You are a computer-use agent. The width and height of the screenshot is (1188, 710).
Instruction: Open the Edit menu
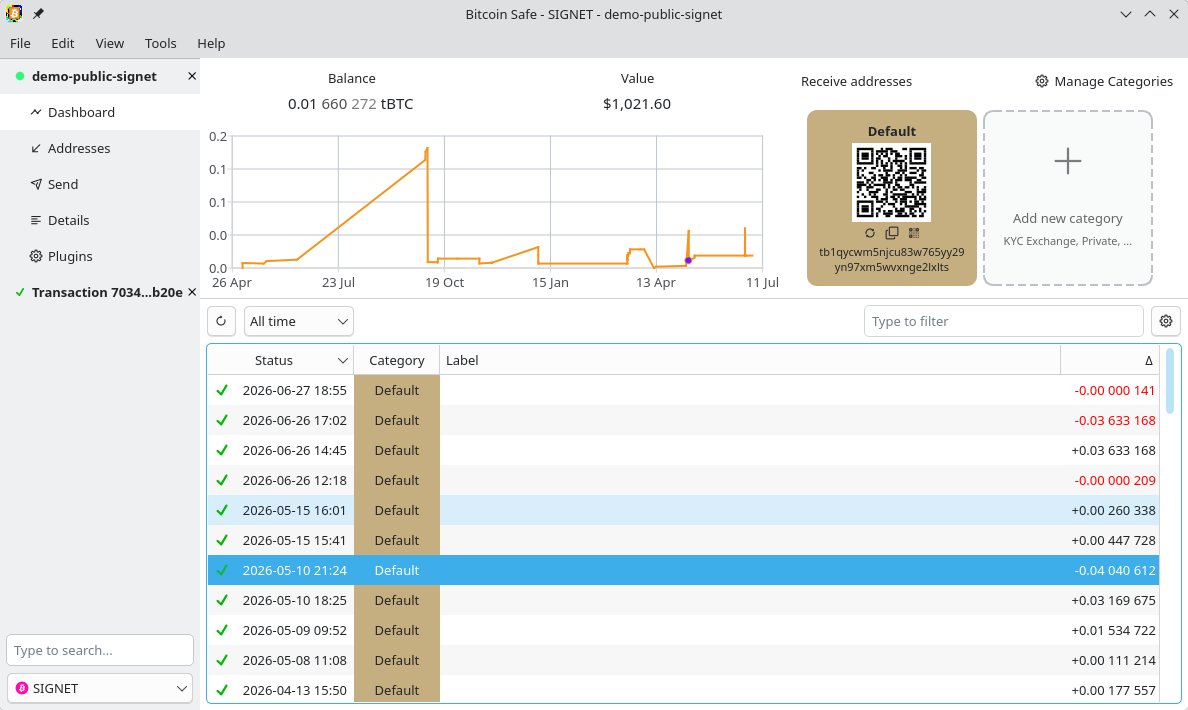63,43
